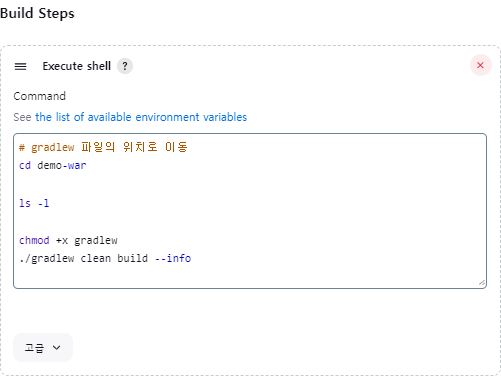Click the 'demo-war' directory name text
The image size is (501, 377).
point(62,165)
